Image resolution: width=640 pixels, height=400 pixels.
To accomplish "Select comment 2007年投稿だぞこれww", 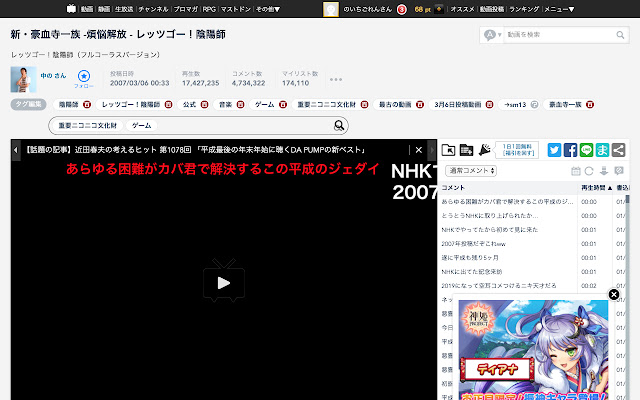I will coord(473,244).
